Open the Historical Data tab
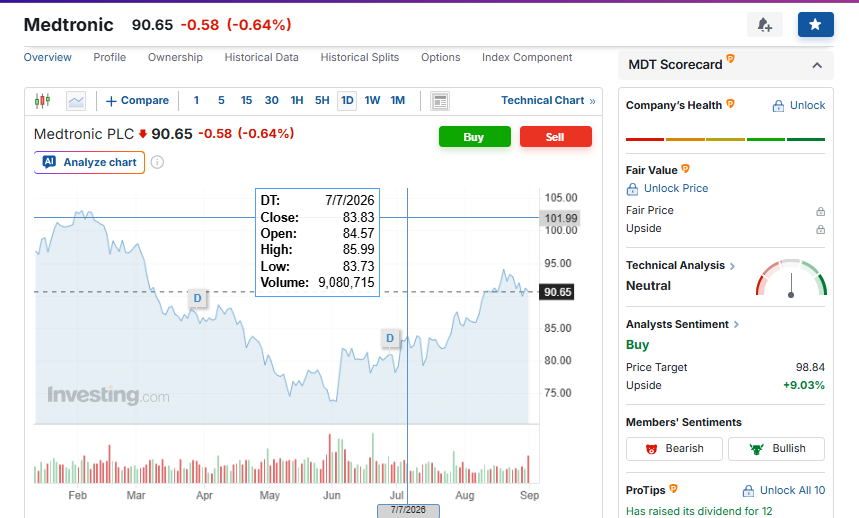The image size is (859, 518). 261,57
